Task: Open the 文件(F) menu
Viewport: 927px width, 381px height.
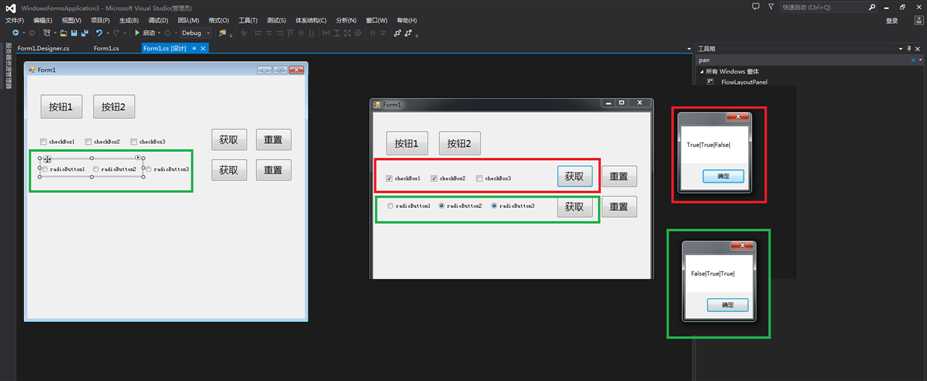Action: coord(15,20)
